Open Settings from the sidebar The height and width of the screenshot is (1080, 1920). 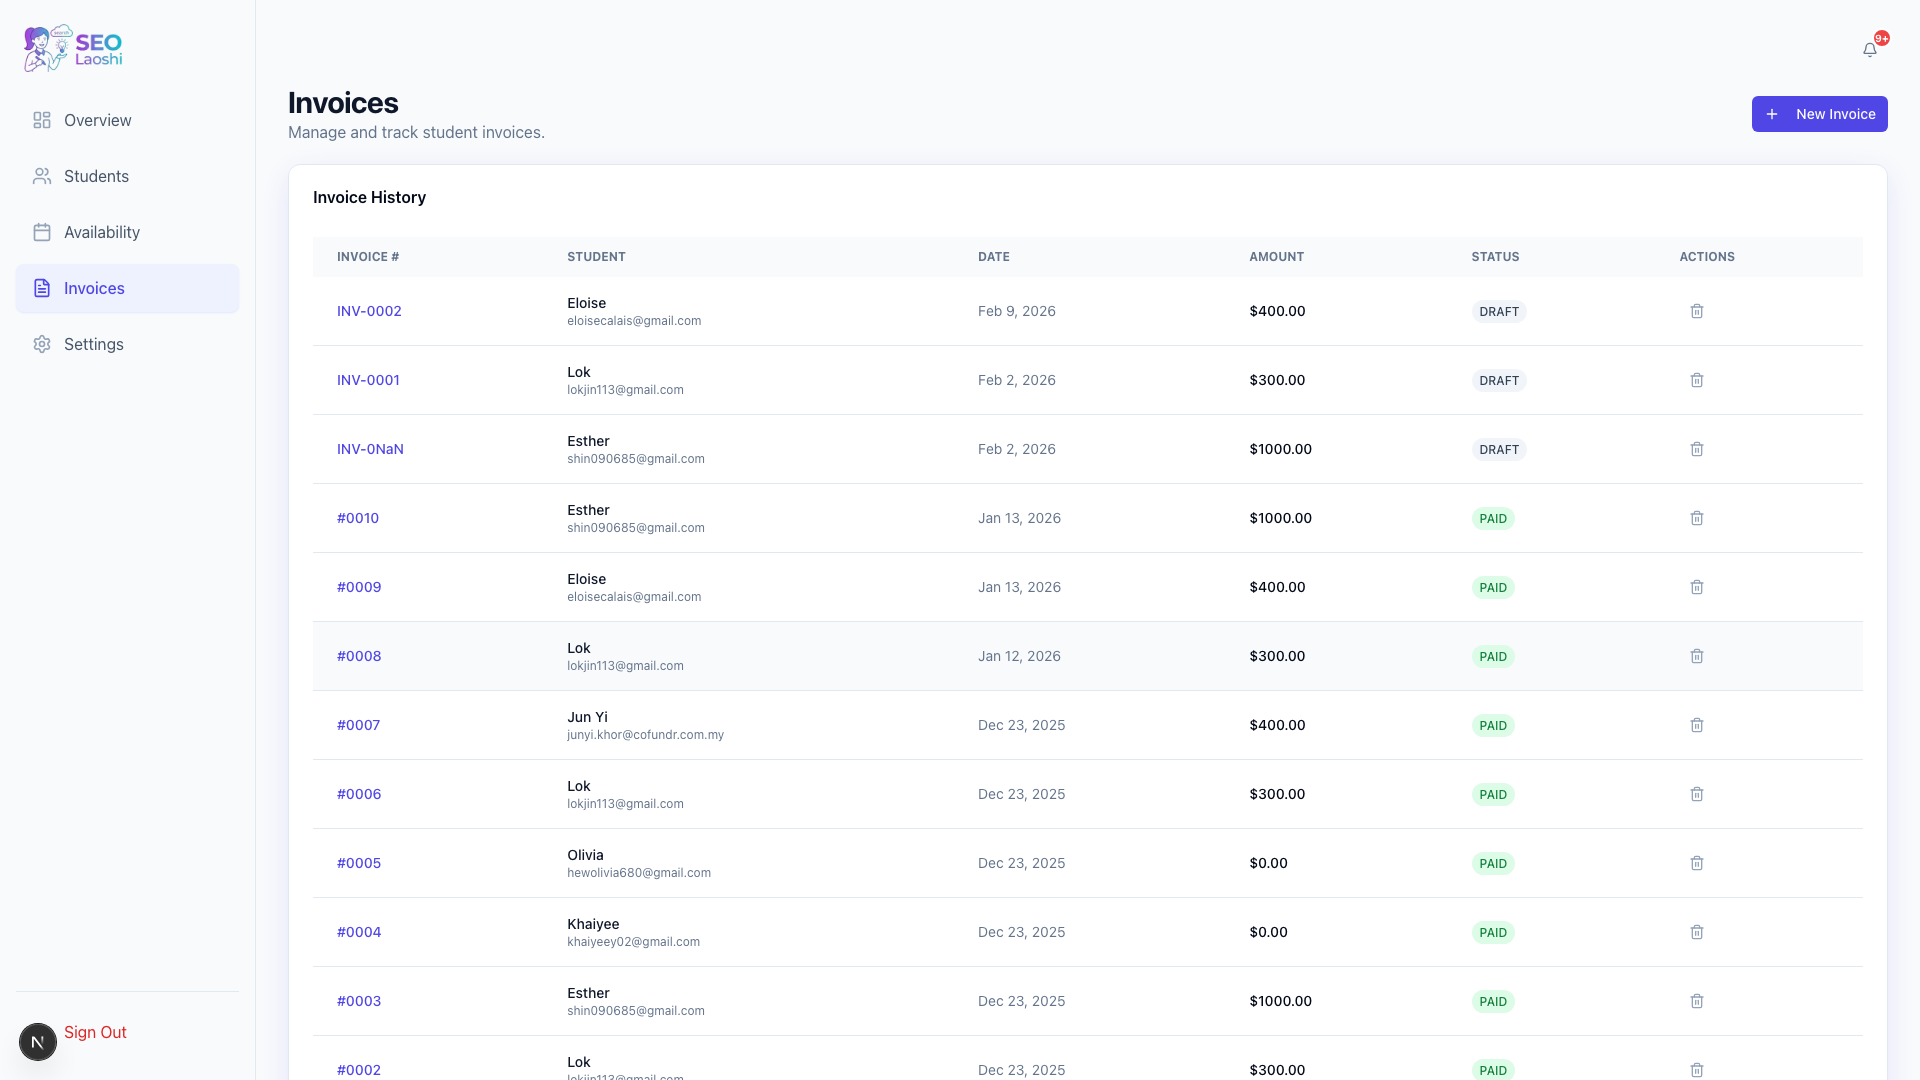93,344
